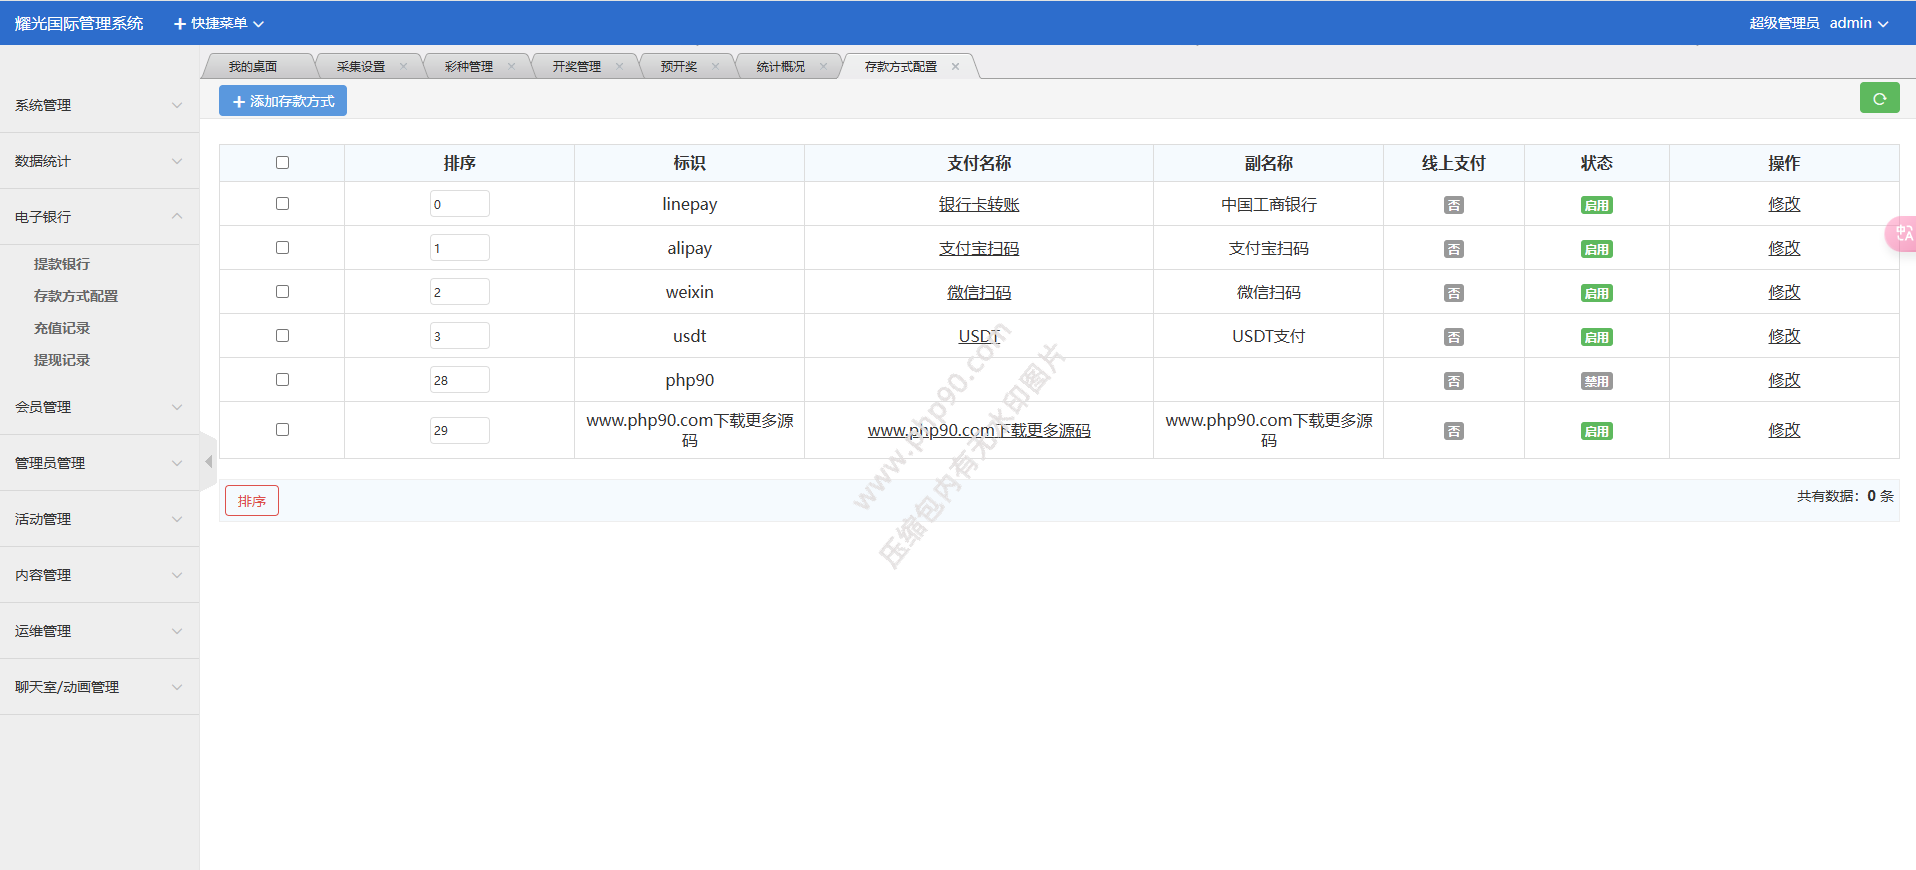1916x870 pixels.
Task: Check the select-all checkbox in table header
Action: point(282,163)
